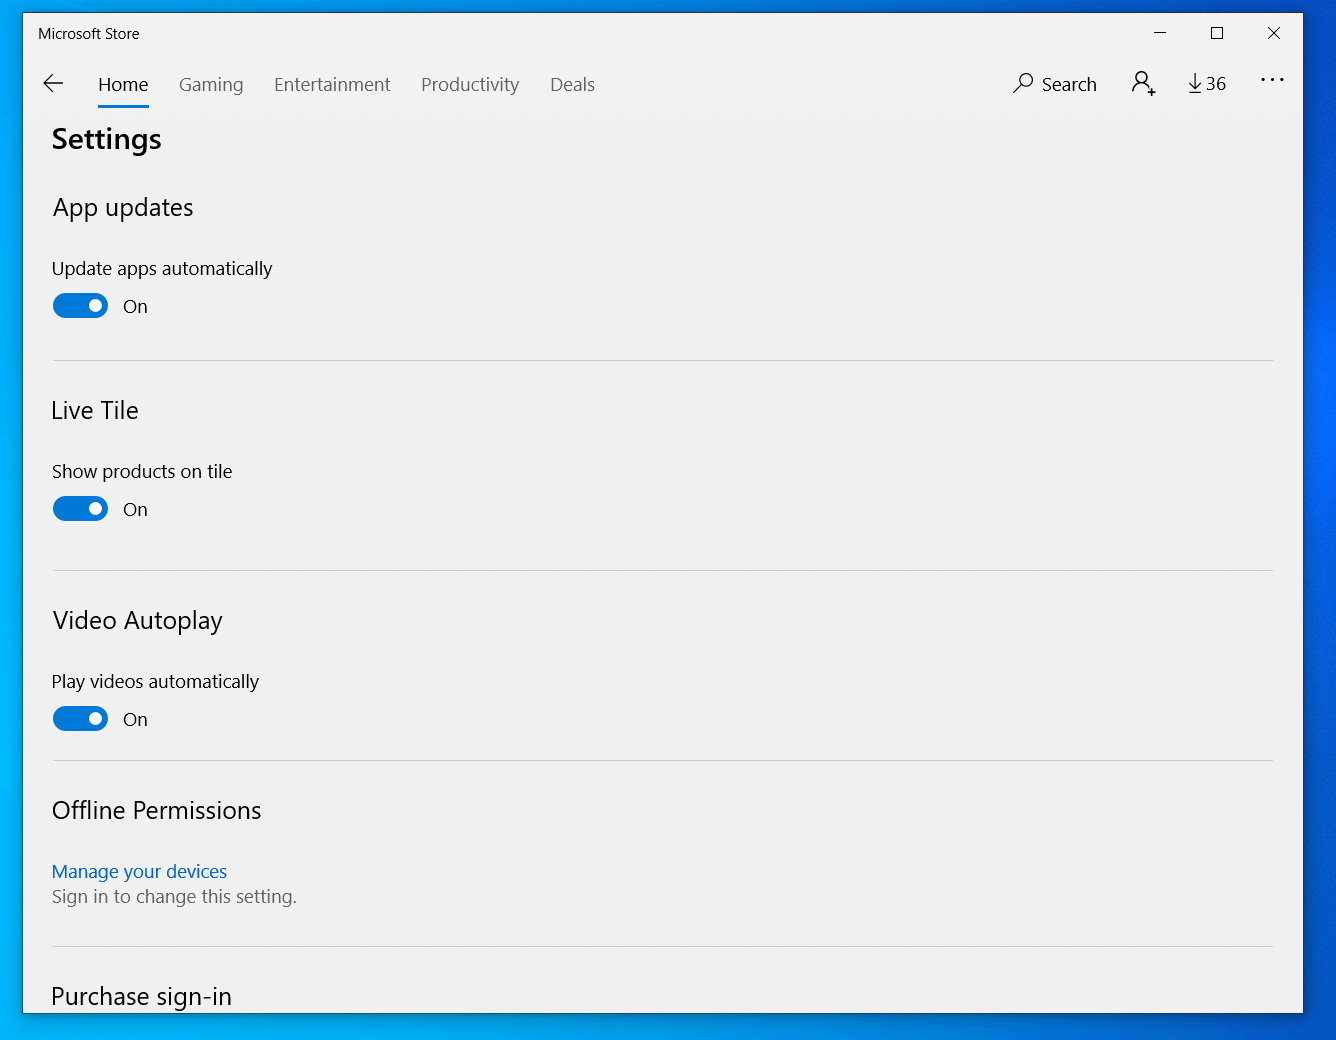Maximize the Microsoft Store window
The image size is (1336, 1040).
click(1217, 33)
